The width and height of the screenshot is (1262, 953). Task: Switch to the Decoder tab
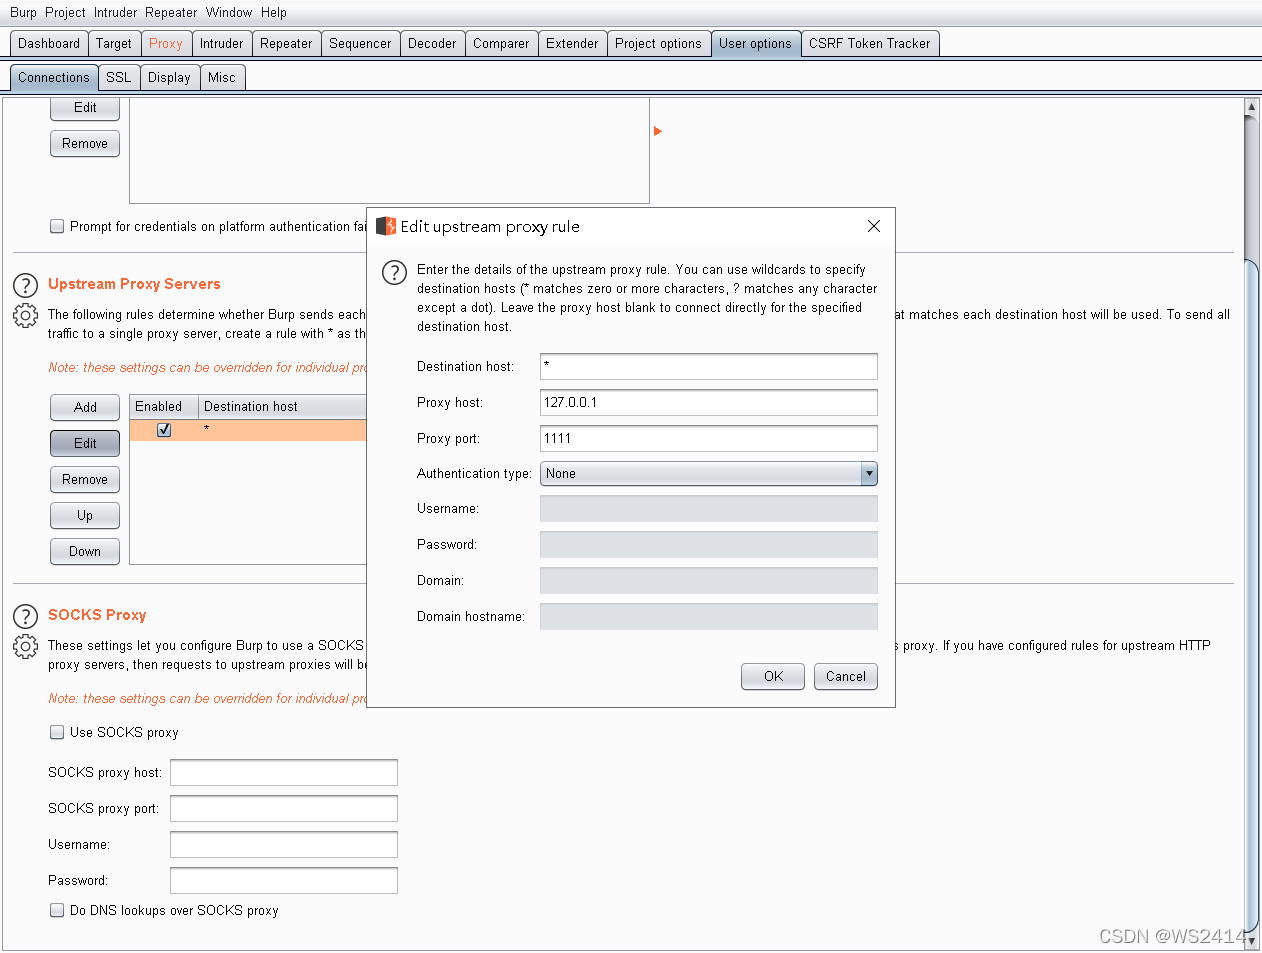point(432,43)
